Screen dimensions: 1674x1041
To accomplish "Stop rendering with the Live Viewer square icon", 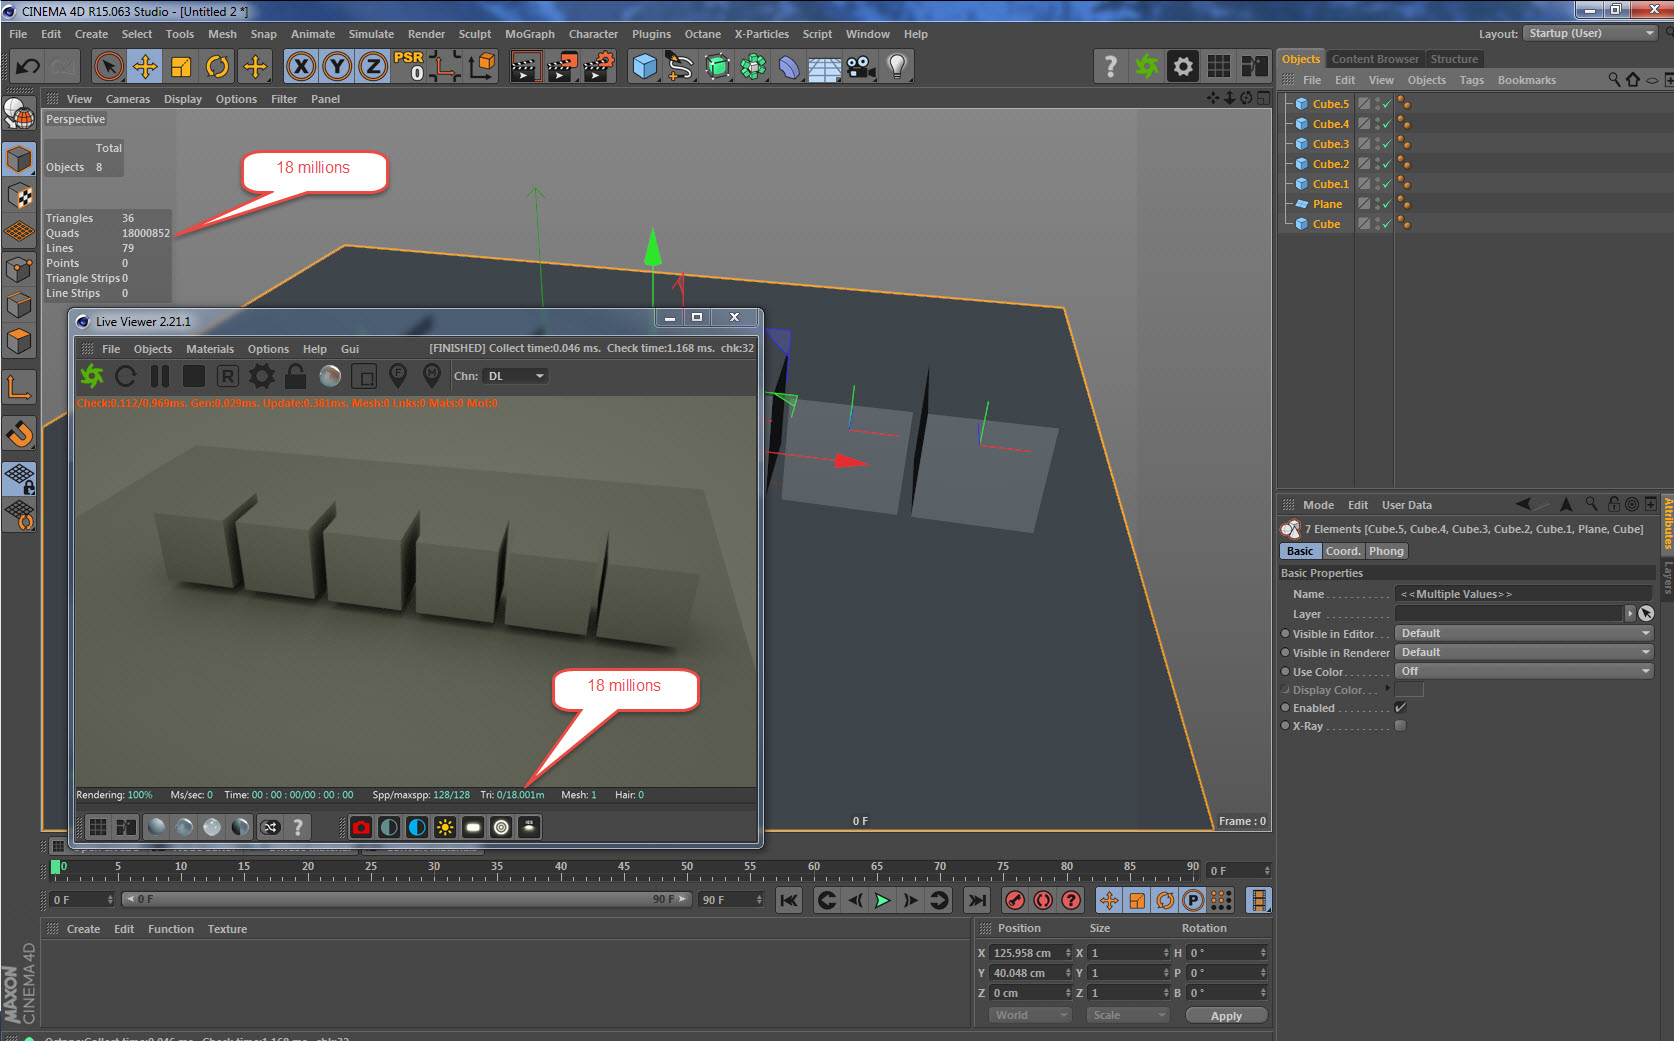I will tap(194, 376).
